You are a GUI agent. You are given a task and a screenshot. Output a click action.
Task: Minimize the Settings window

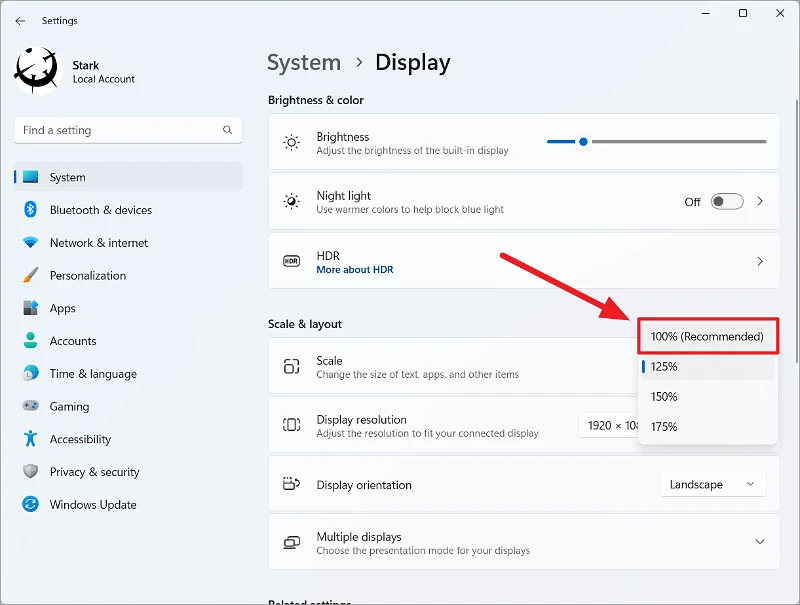(706, 13)
